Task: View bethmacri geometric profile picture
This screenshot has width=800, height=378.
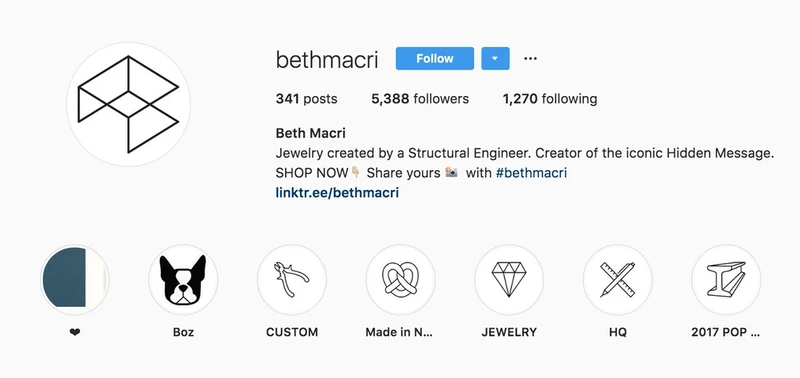Action: coord(128,105)
